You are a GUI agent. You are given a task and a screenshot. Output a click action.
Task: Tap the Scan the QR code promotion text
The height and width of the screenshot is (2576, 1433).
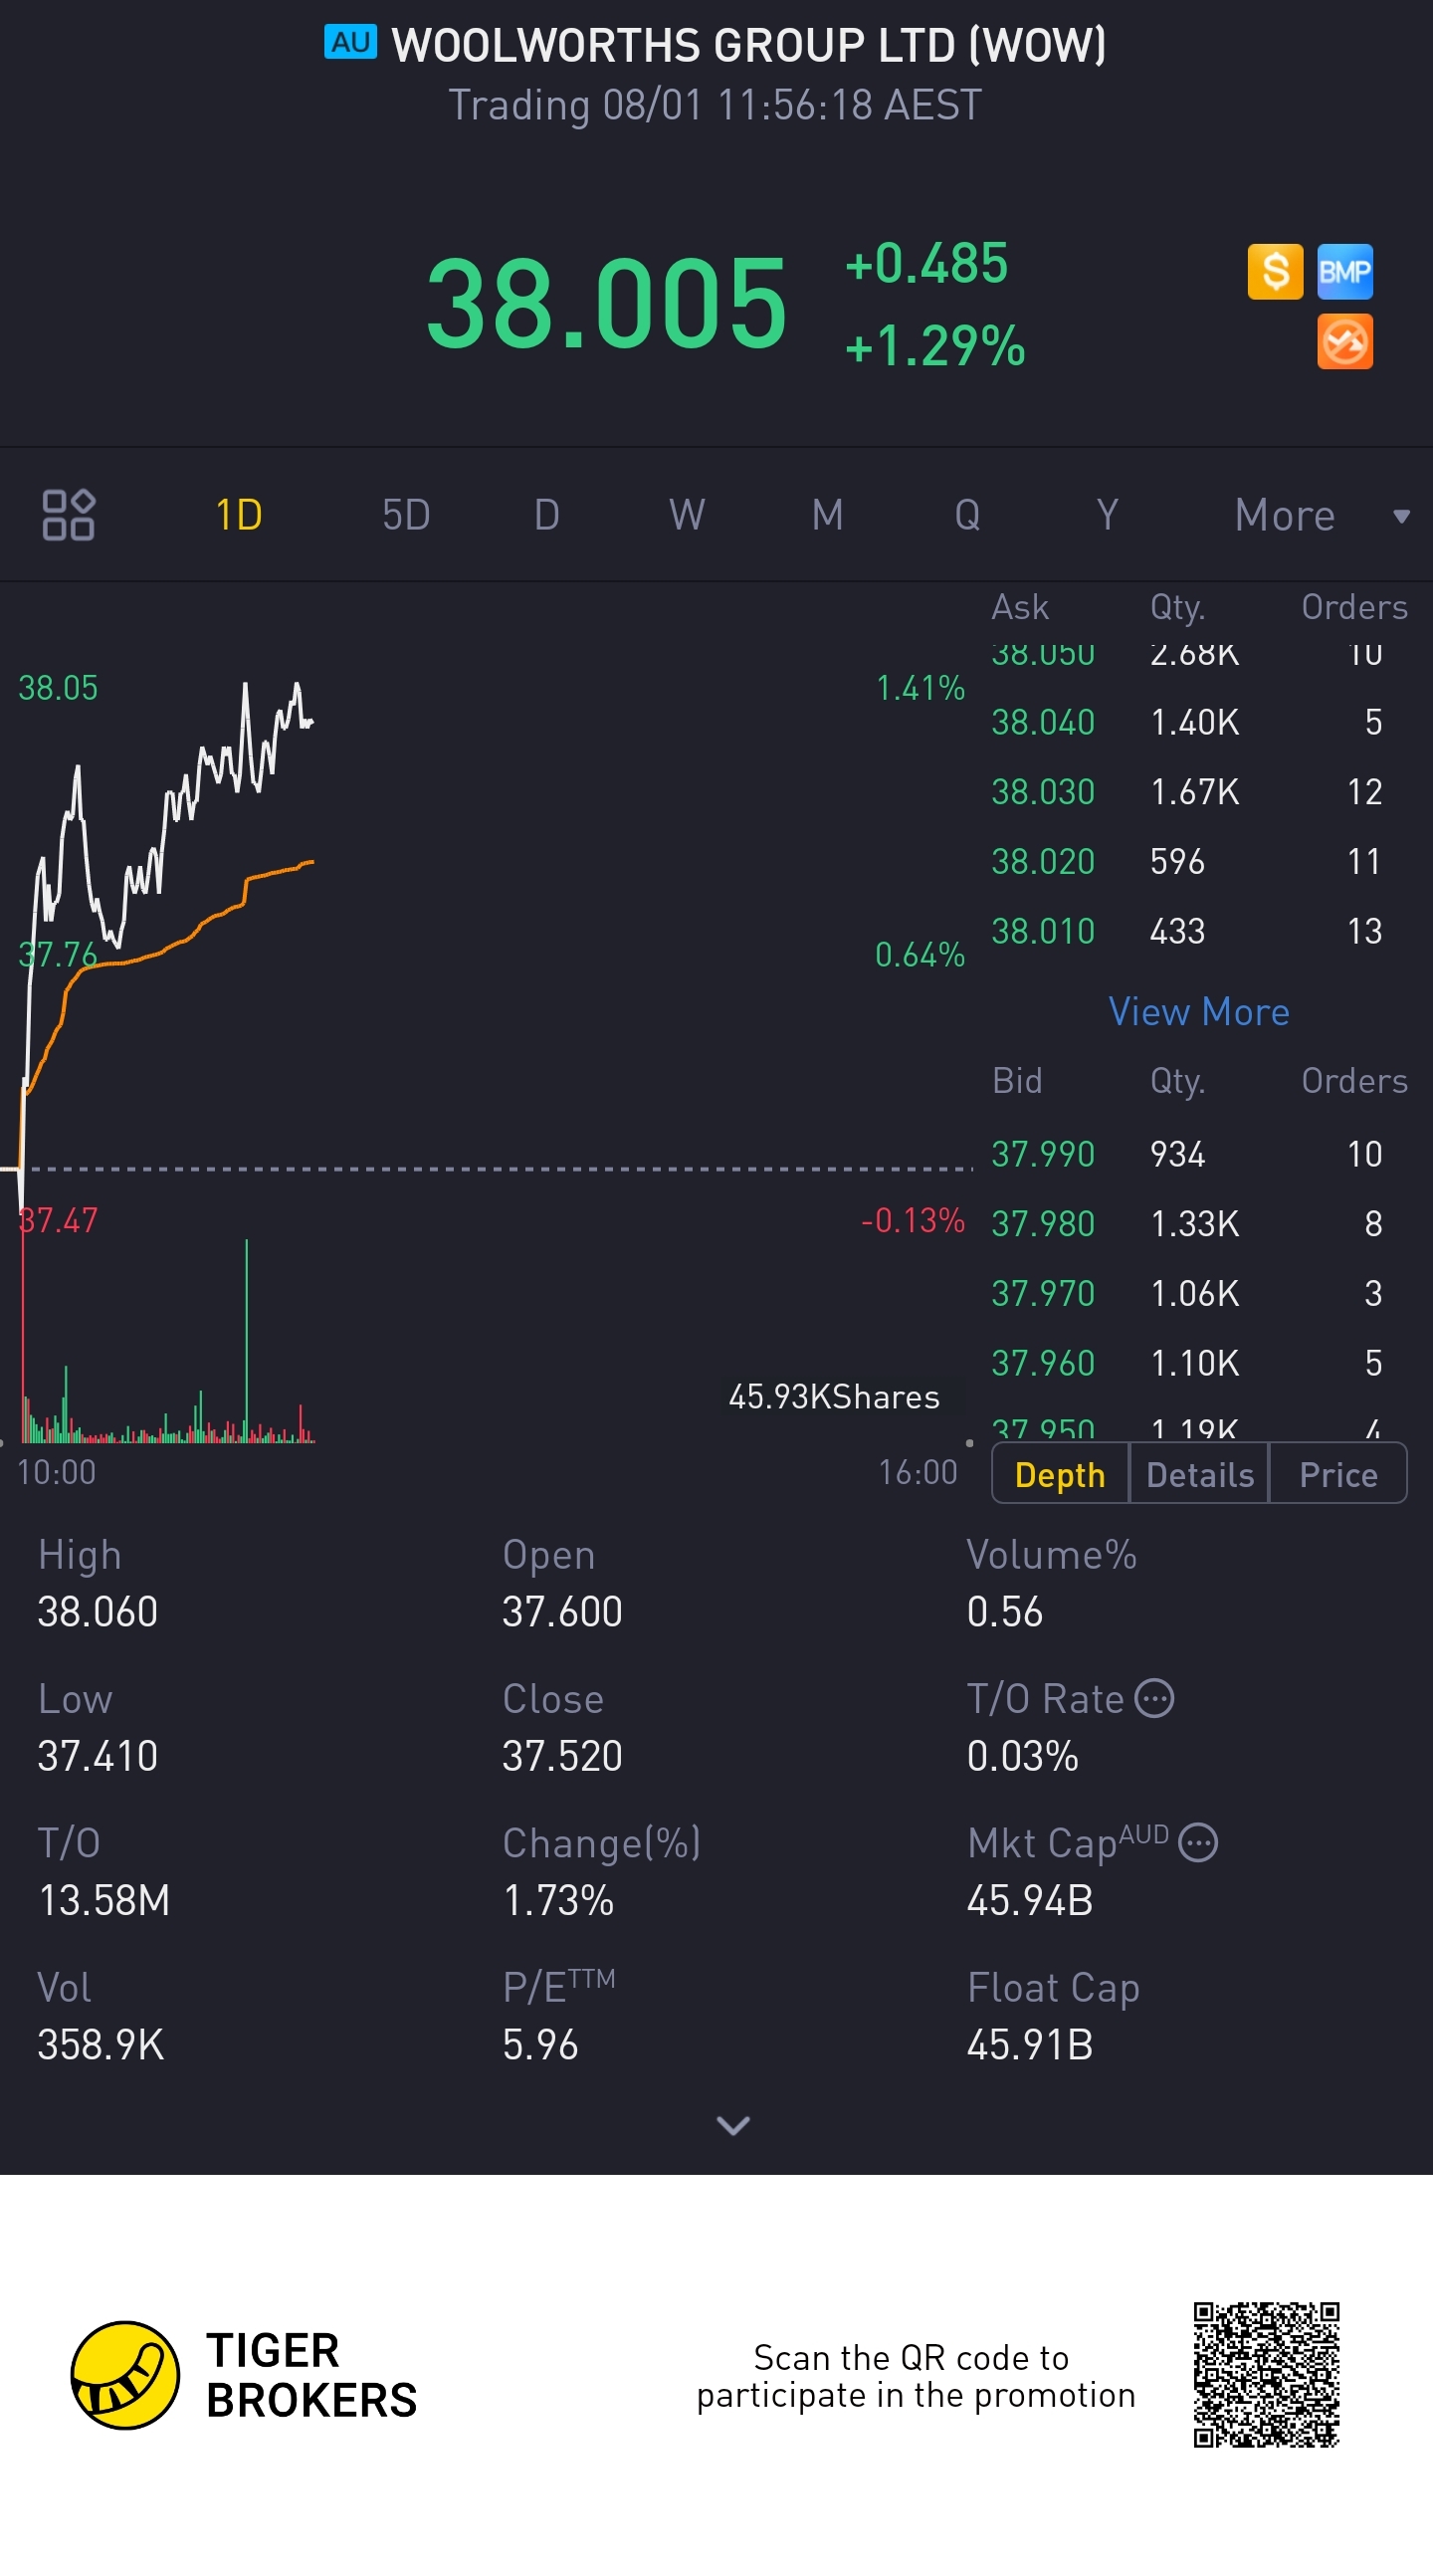point(916,2376)
